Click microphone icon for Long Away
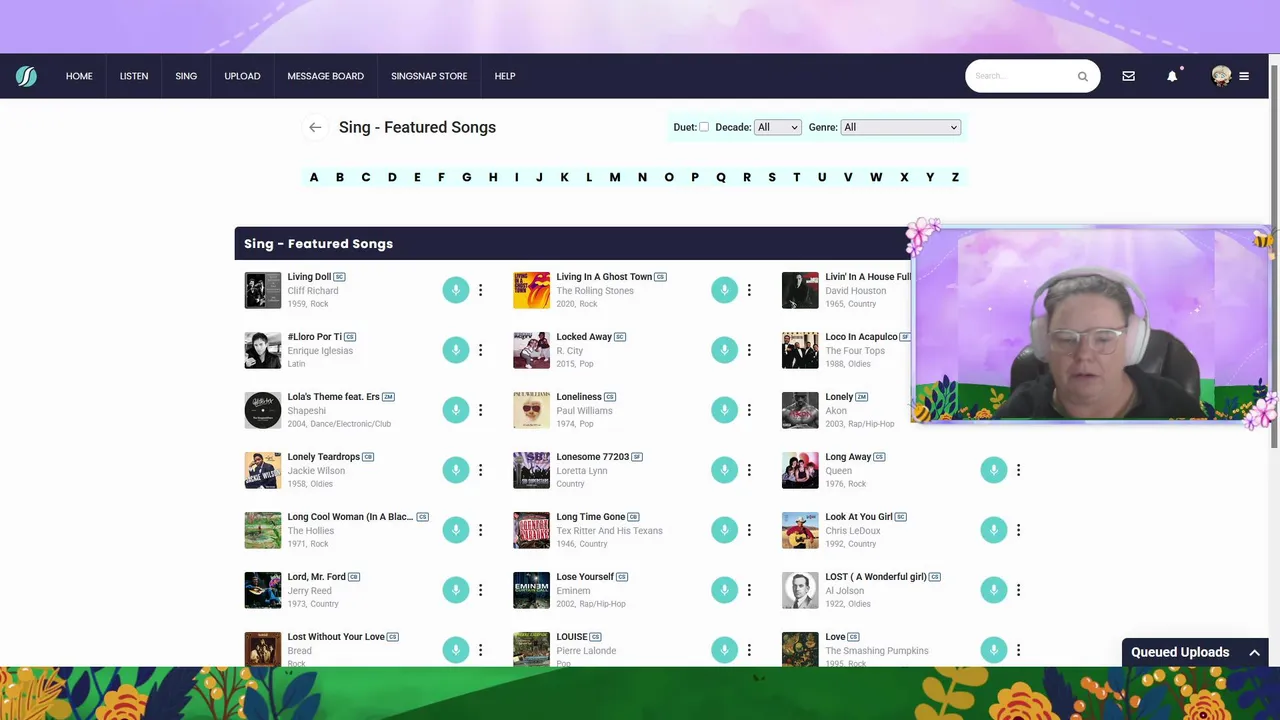Screen dimensions: 1280x720 click(x=994, y=470)
